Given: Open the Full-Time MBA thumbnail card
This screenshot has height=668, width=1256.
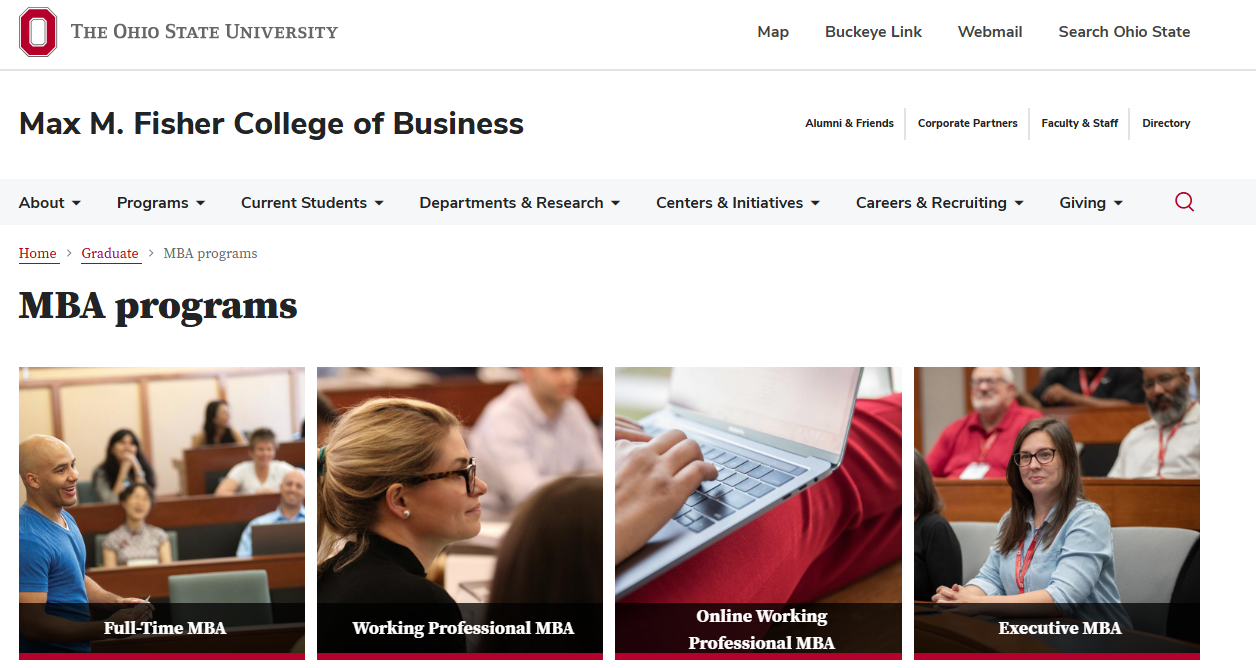Looking at the screenshot, I should (x=162, y=510).
